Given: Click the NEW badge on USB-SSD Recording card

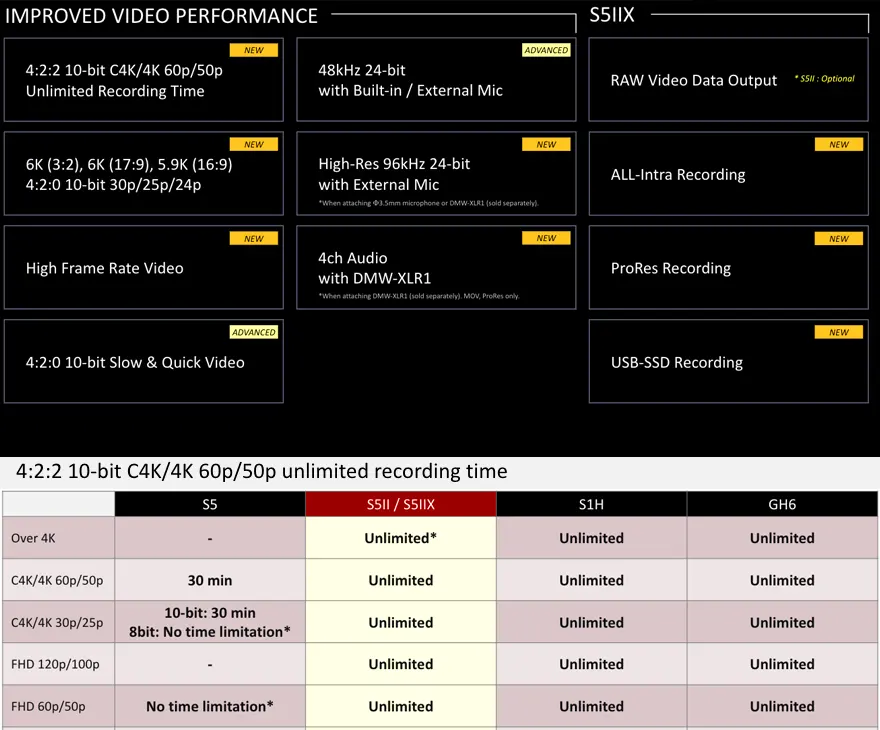Looking at the screenshot, I should click(x=839, y=332).
